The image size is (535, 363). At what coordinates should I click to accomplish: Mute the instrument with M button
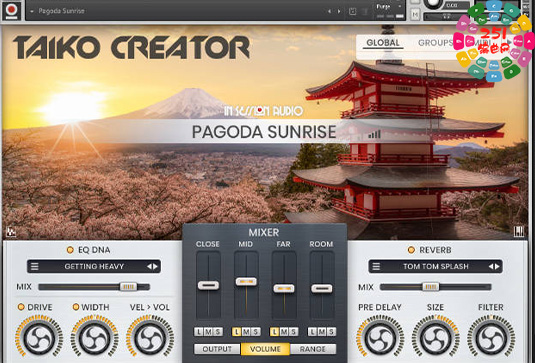tap(415, 15)
